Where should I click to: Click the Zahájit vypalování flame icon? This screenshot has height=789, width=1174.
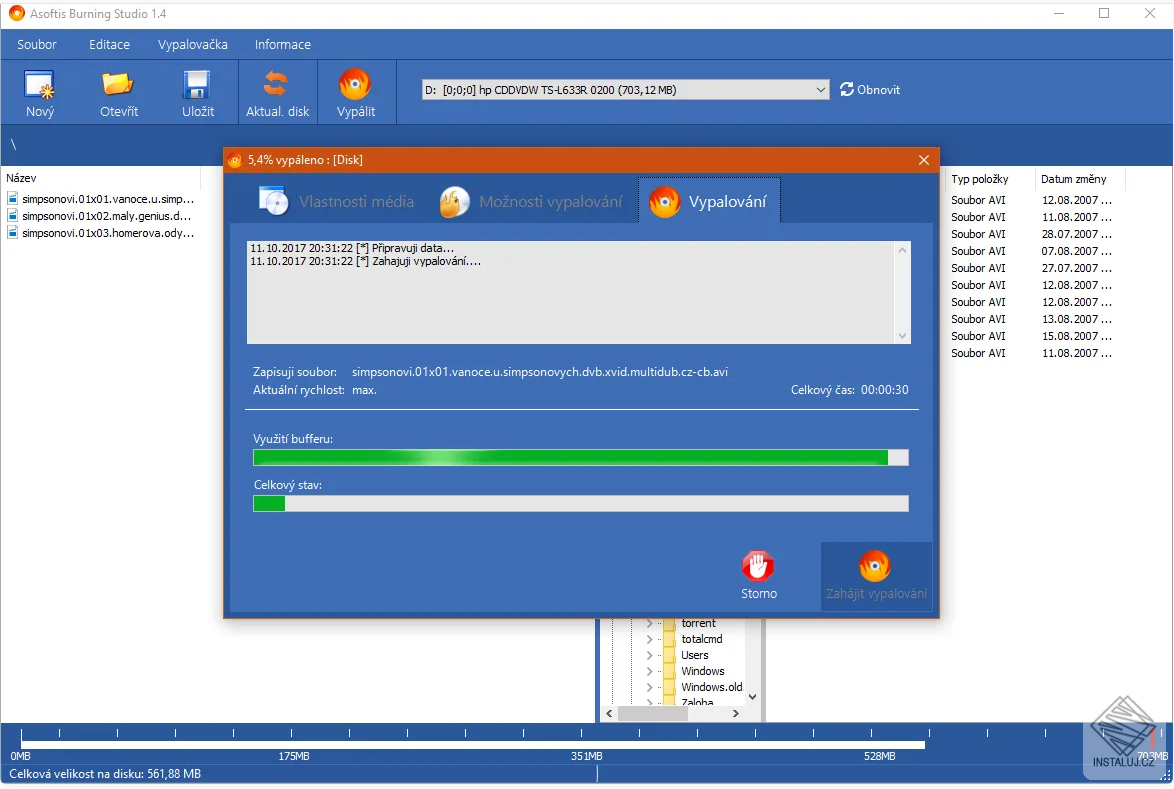[875, 566]
